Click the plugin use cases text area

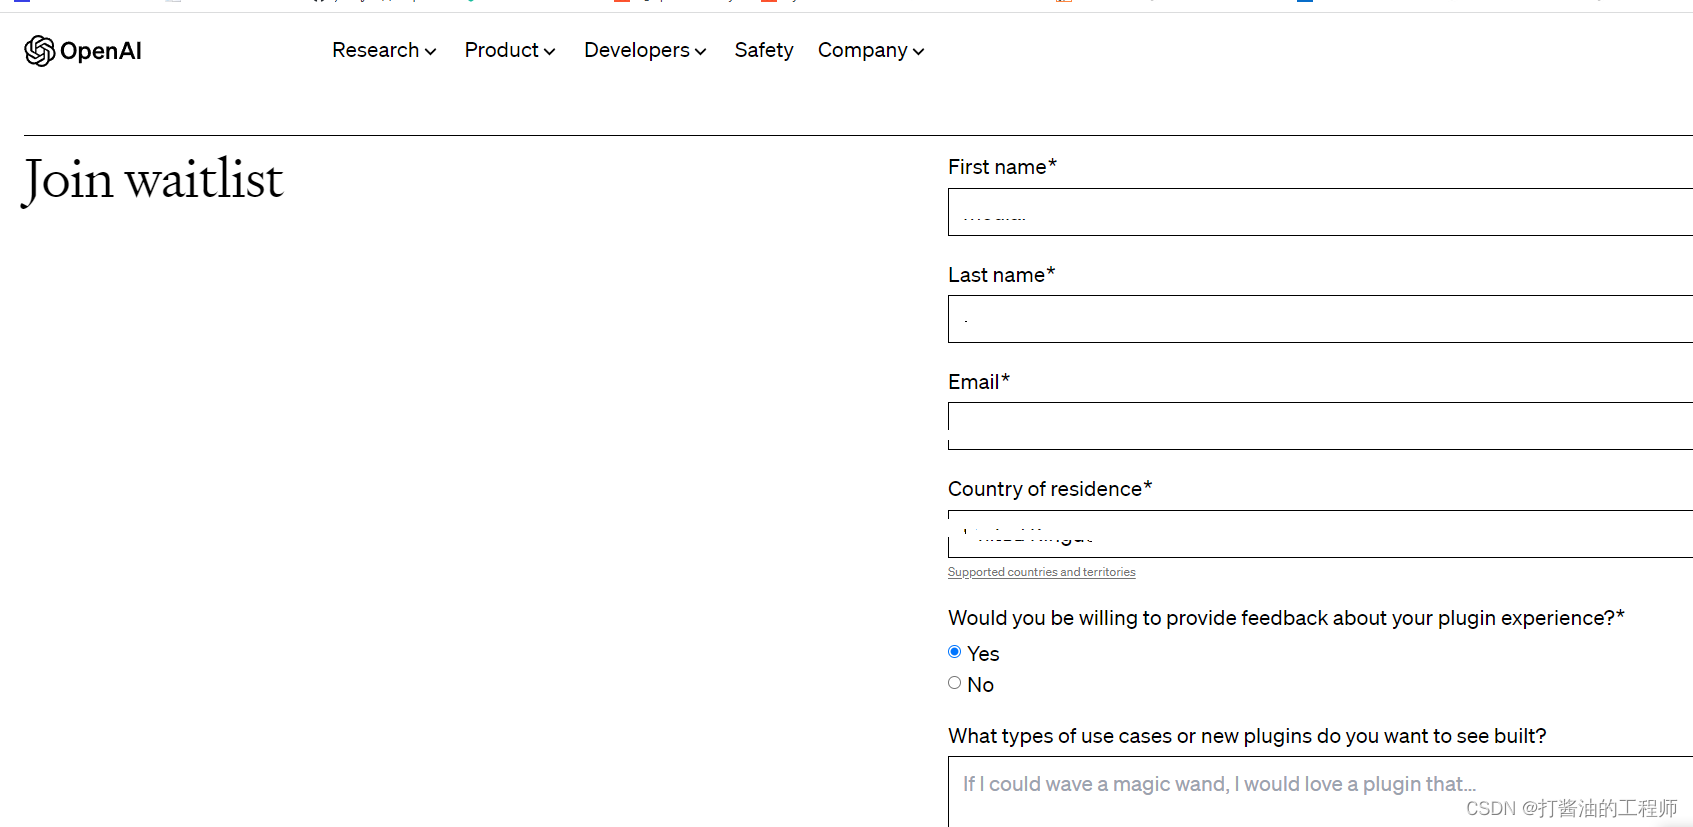(x=1320, y=792)
